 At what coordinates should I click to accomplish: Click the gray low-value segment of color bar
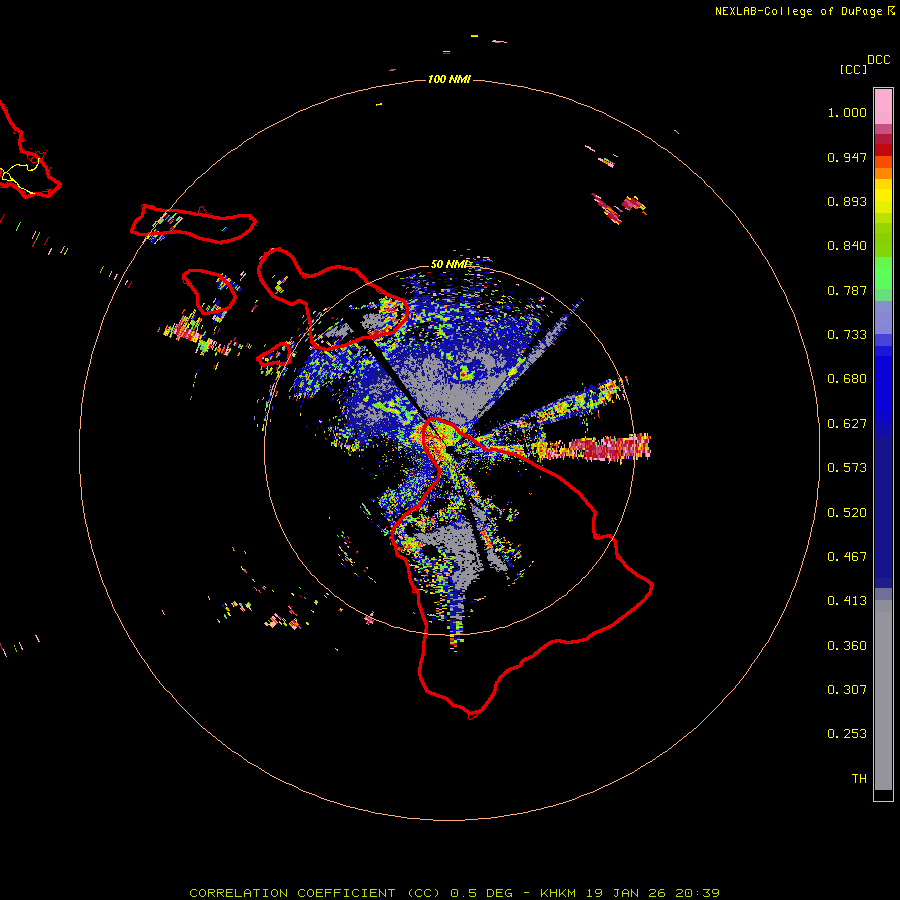883,695
